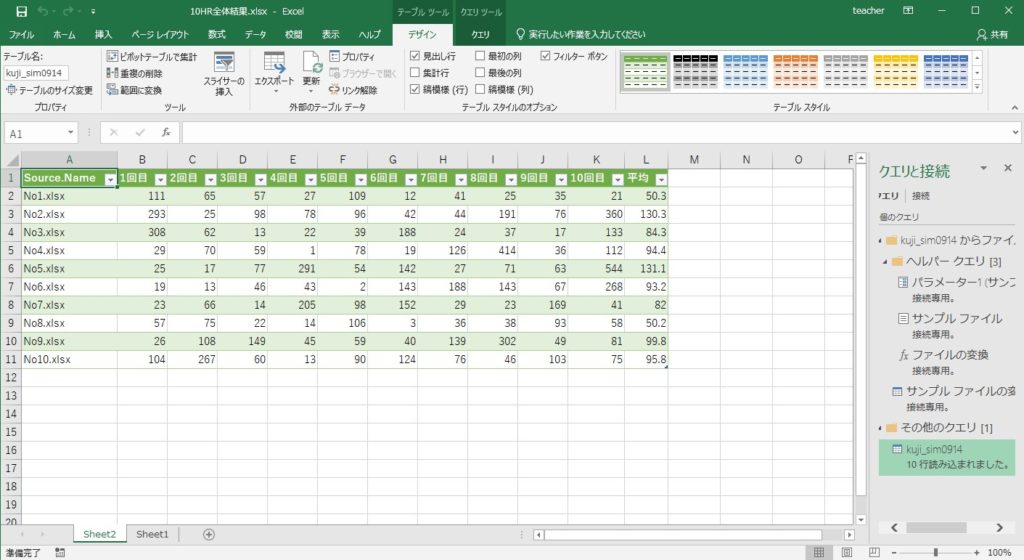Apply the yellow table style
The width and height of the screenshot is (1024, 560).
click(x=895, y=71)
